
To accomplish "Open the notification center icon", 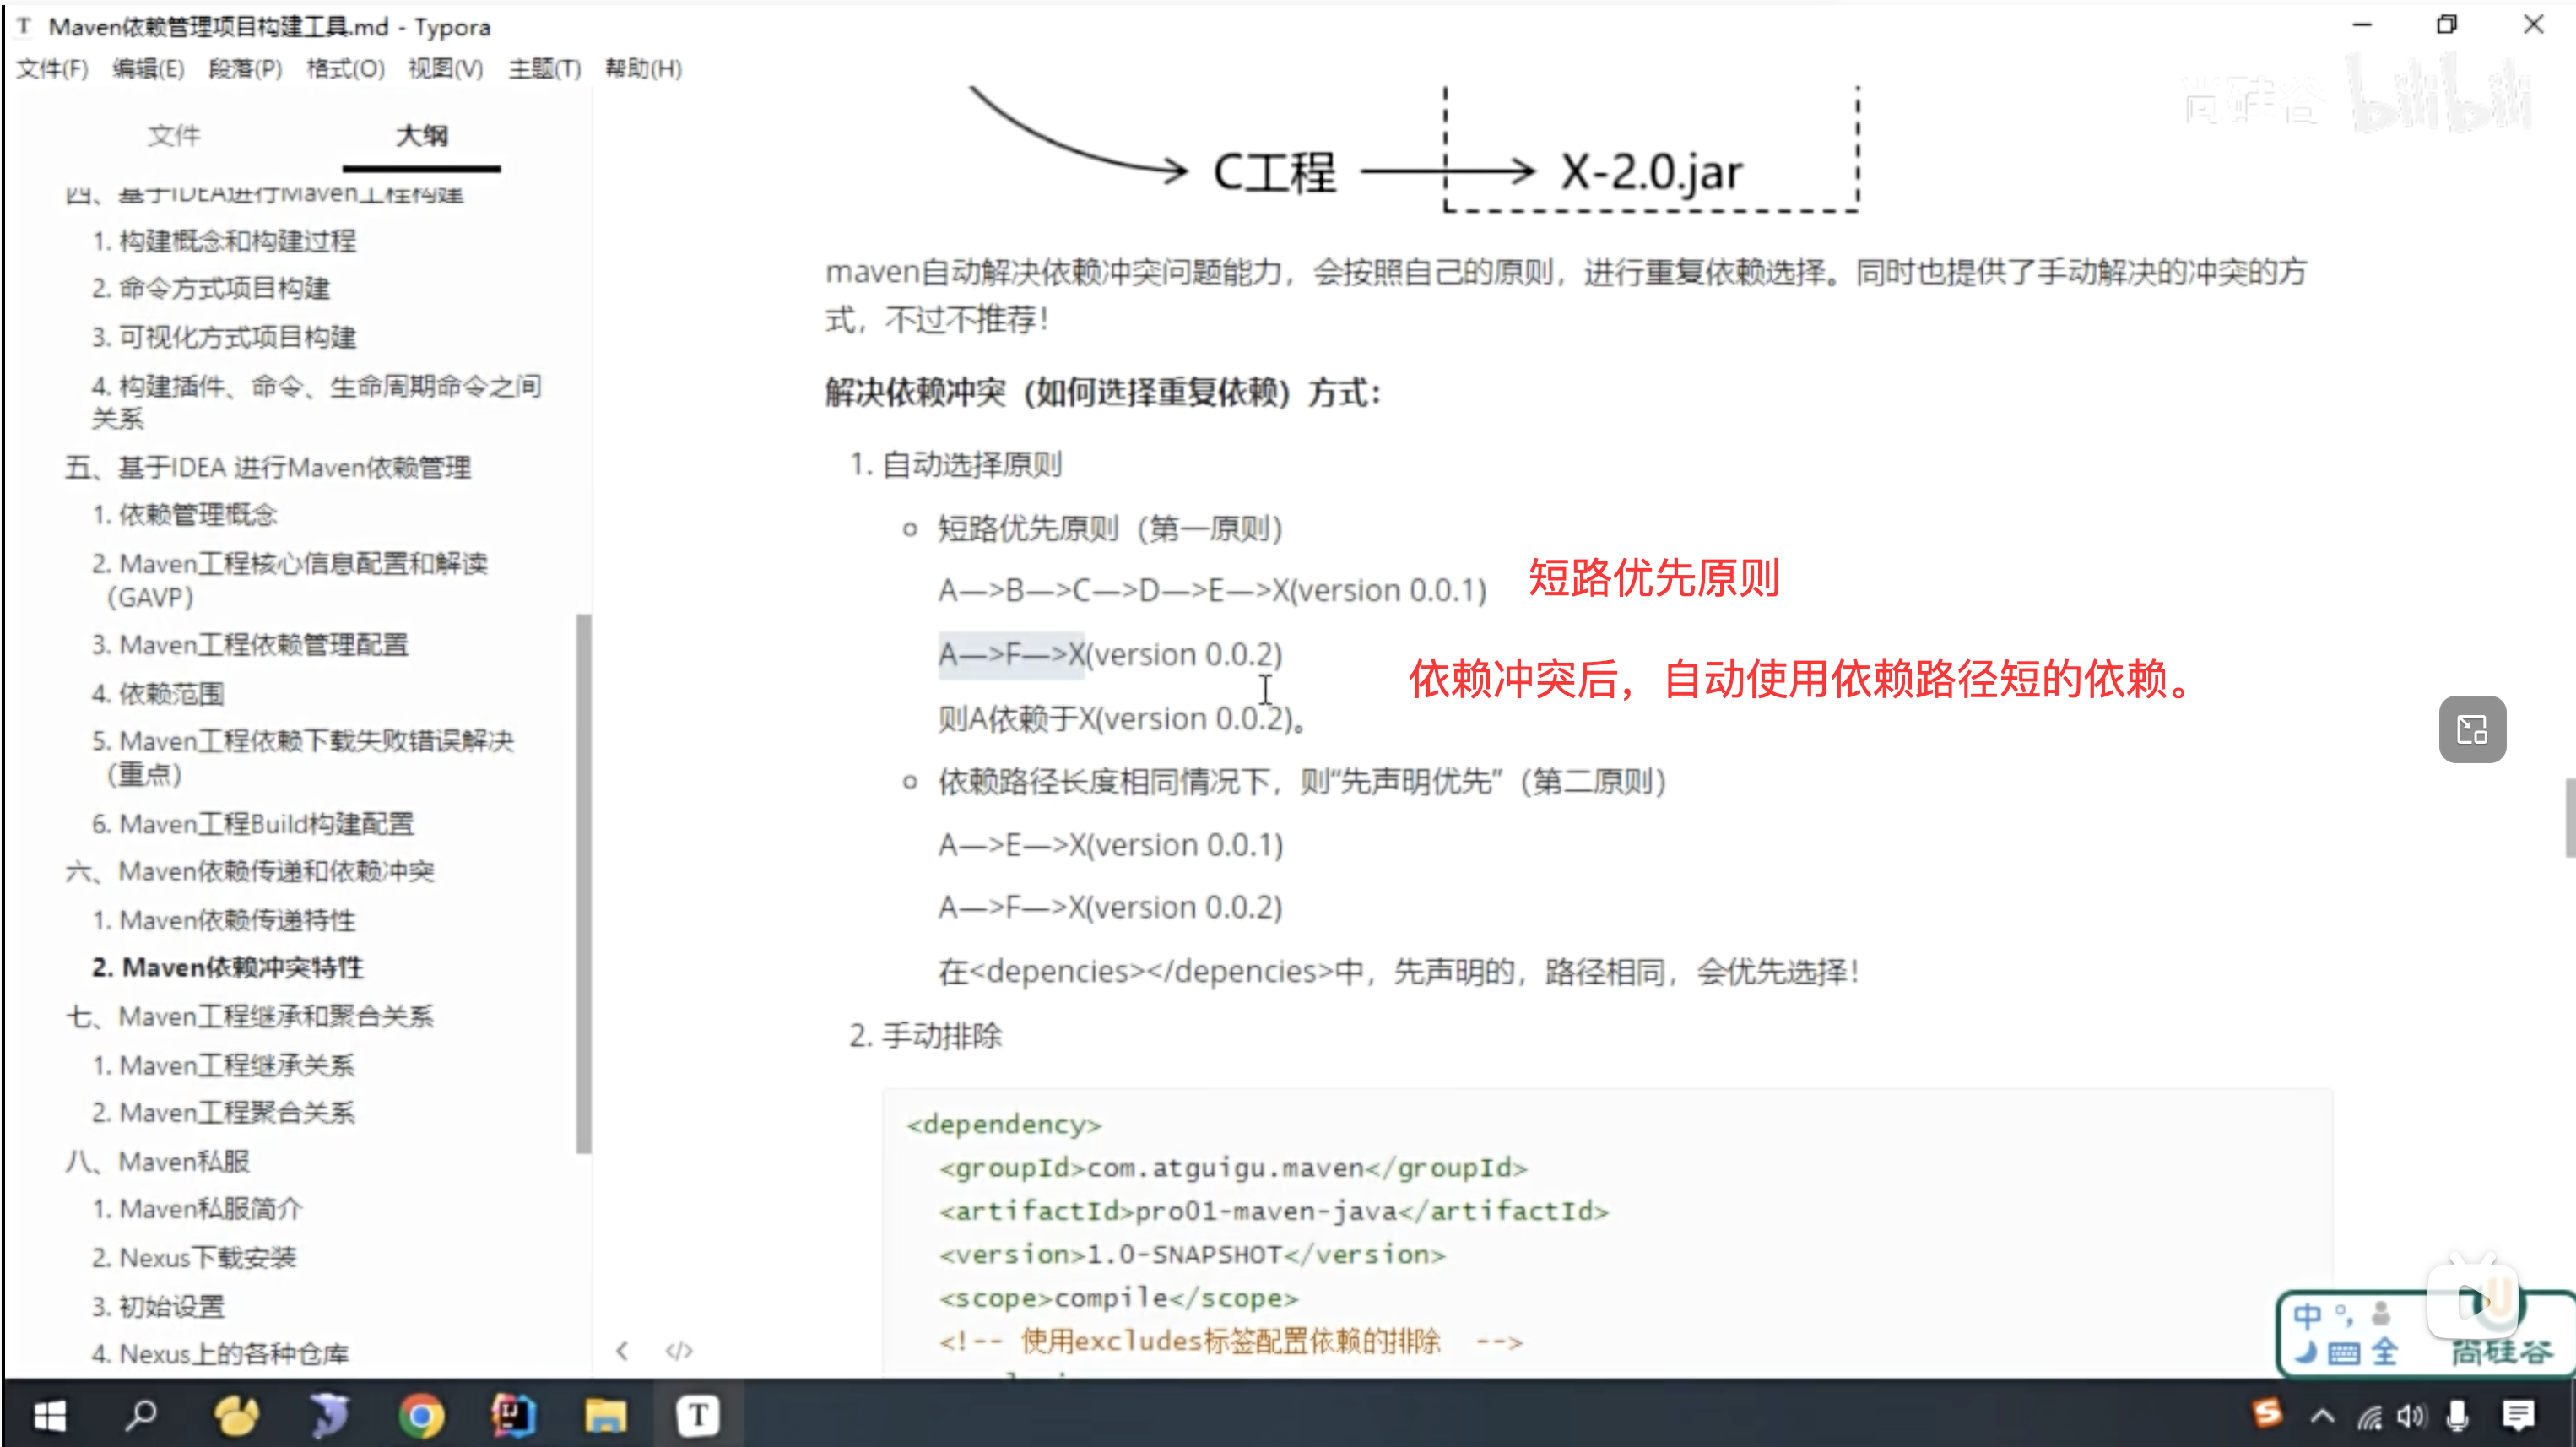I will coord(2517,1415).
